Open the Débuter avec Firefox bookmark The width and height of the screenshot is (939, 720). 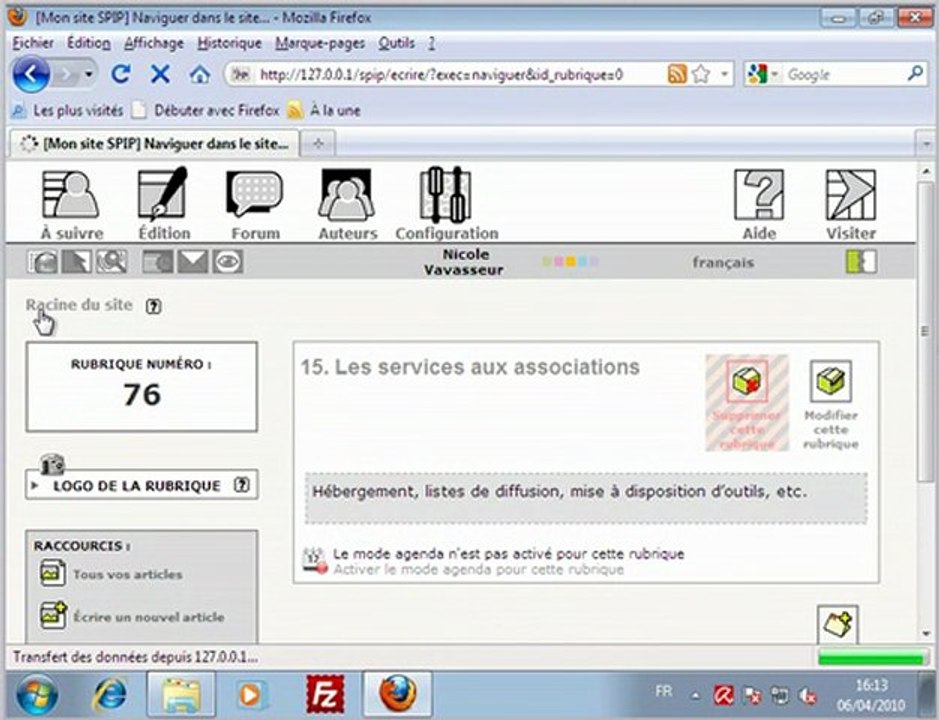[206, 110]
